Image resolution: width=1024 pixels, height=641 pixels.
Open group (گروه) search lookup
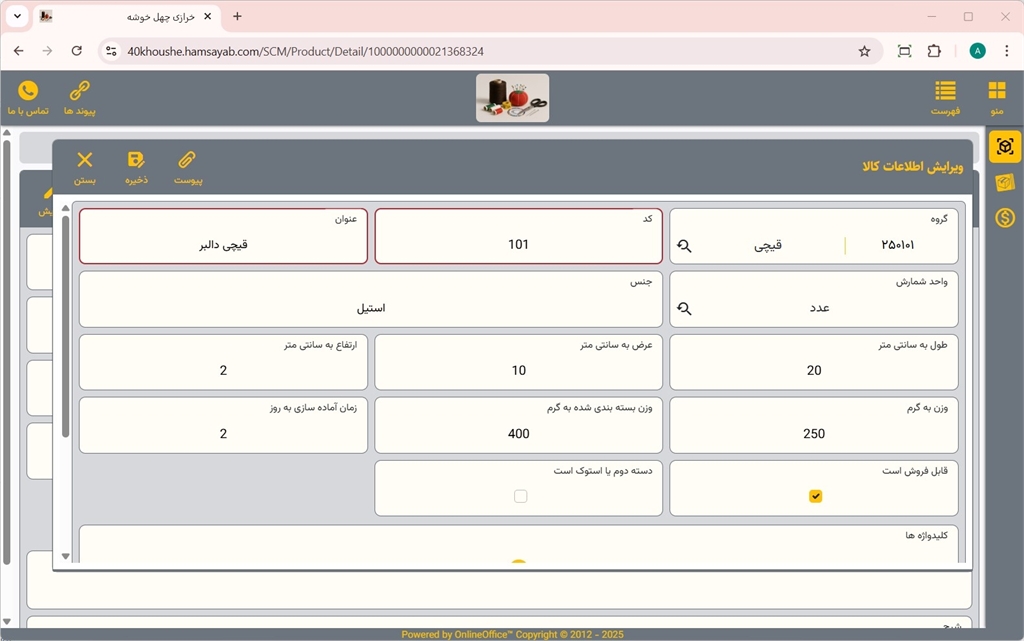click(684, 246)
